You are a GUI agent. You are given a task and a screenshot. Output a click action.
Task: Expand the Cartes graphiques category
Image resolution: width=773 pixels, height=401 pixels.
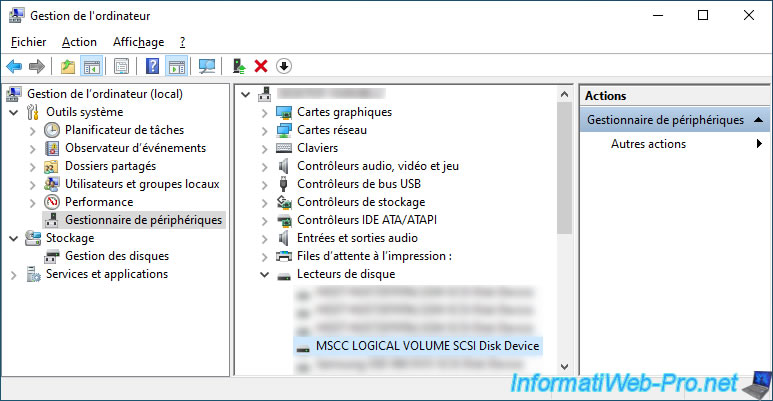(x=264, y=112)
